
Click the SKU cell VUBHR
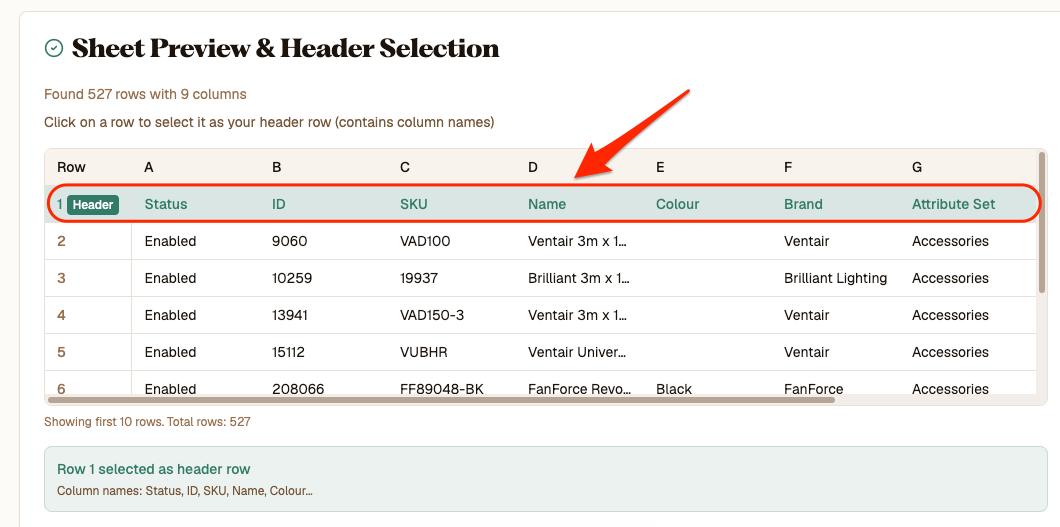click(424, 353)
